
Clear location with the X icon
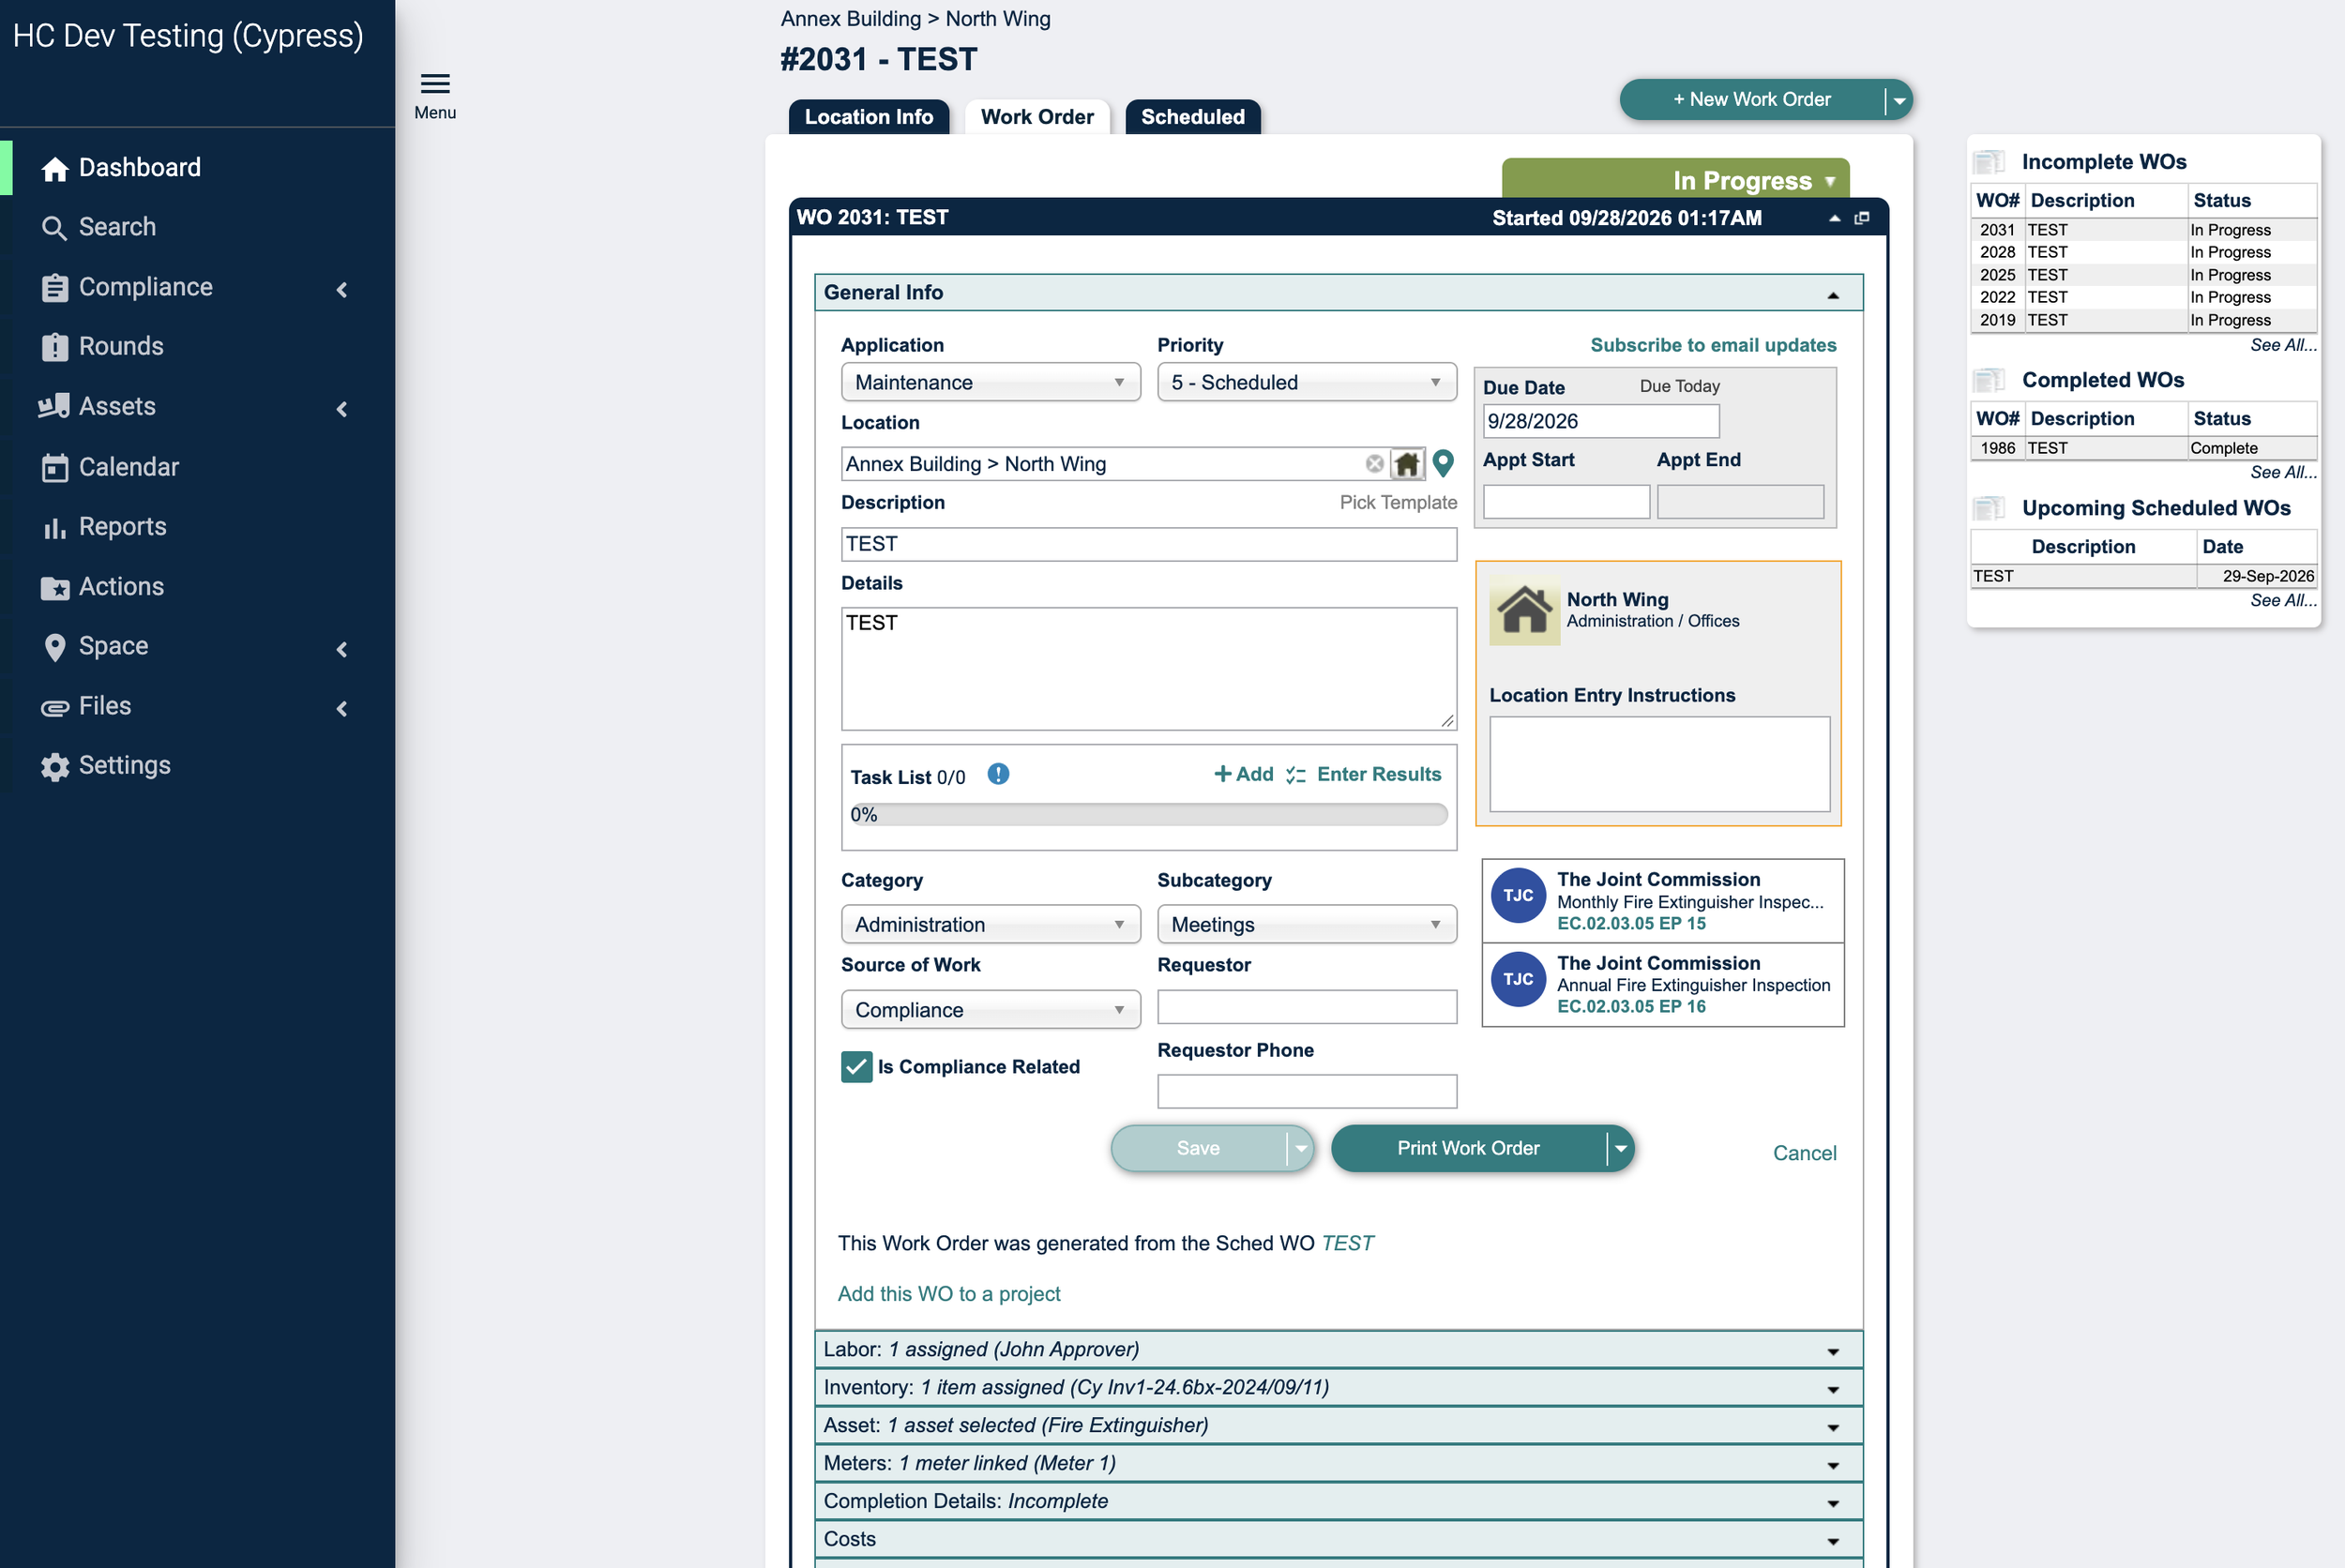1374,464
